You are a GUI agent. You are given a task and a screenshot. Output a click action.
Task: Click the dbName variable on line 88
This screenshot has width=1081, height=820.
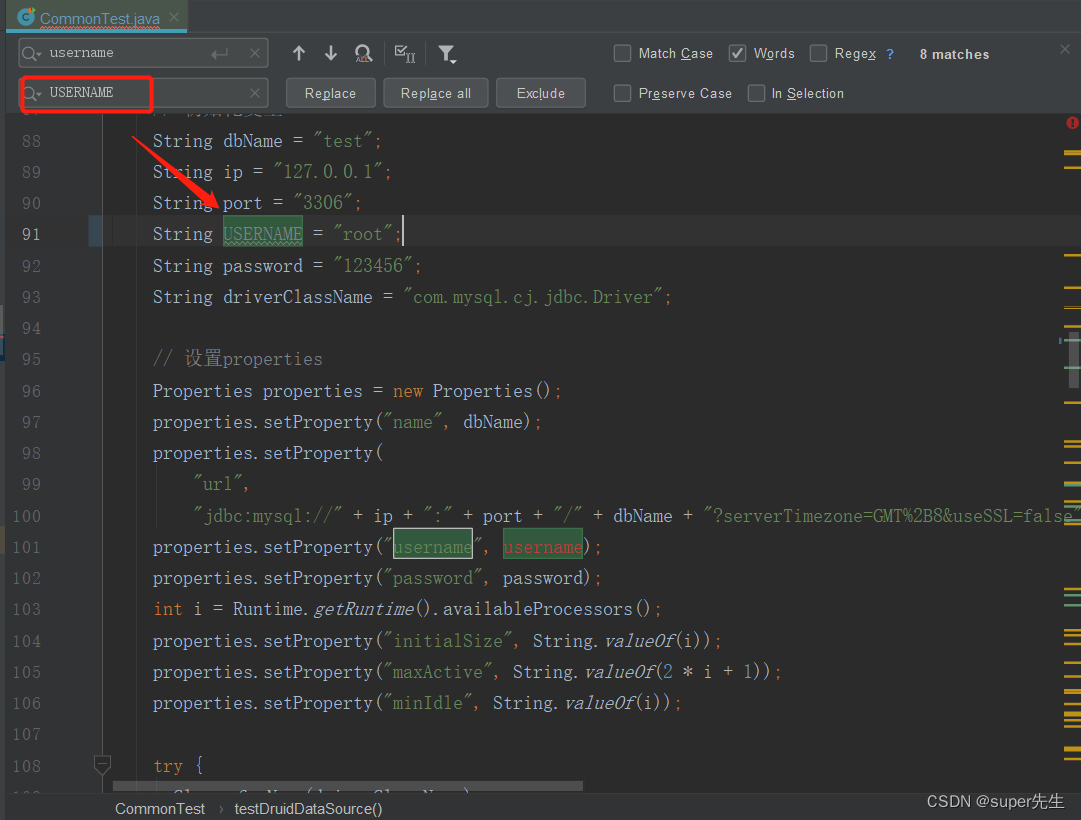(x=252, y=141)
